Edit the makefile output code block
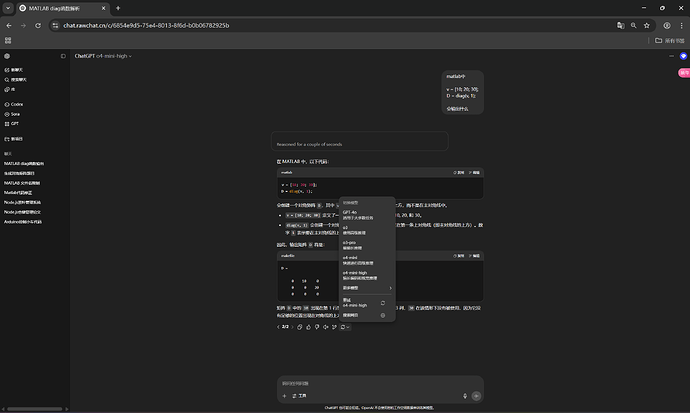 pyautogui.click(x=474, y=256)
